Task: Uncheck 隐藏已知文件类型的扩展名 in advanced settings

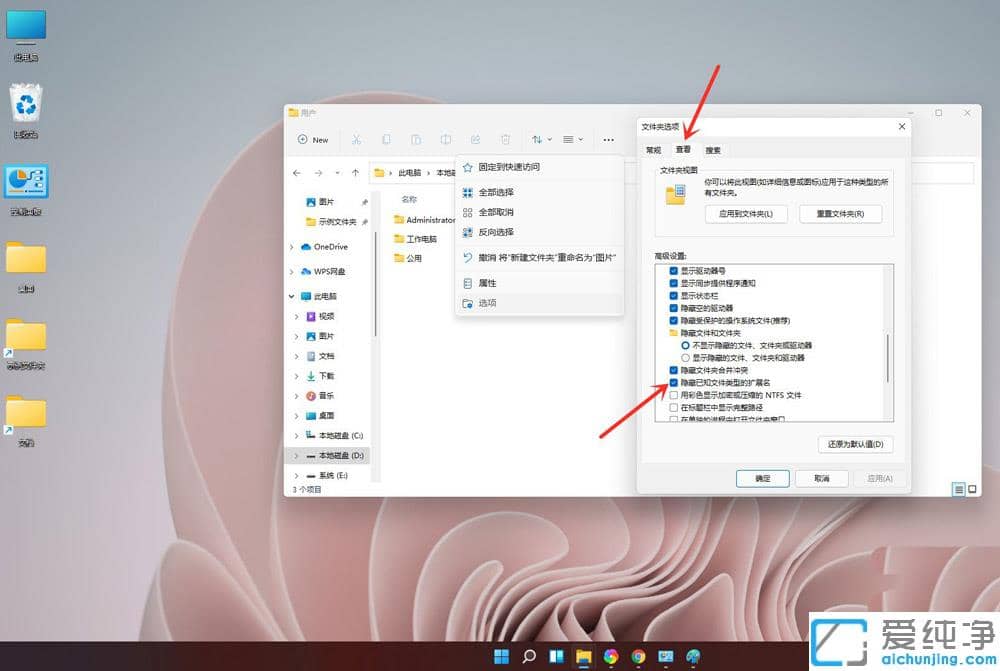Action: [673, 383]
